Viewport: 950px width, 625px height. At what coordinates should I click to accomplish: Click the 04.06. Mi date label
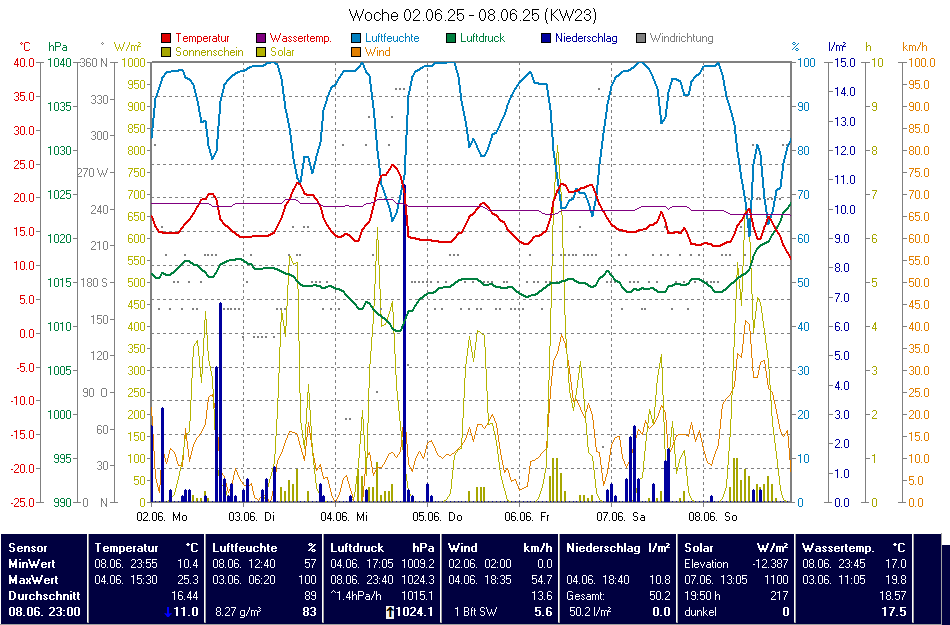tap(344, 517)
